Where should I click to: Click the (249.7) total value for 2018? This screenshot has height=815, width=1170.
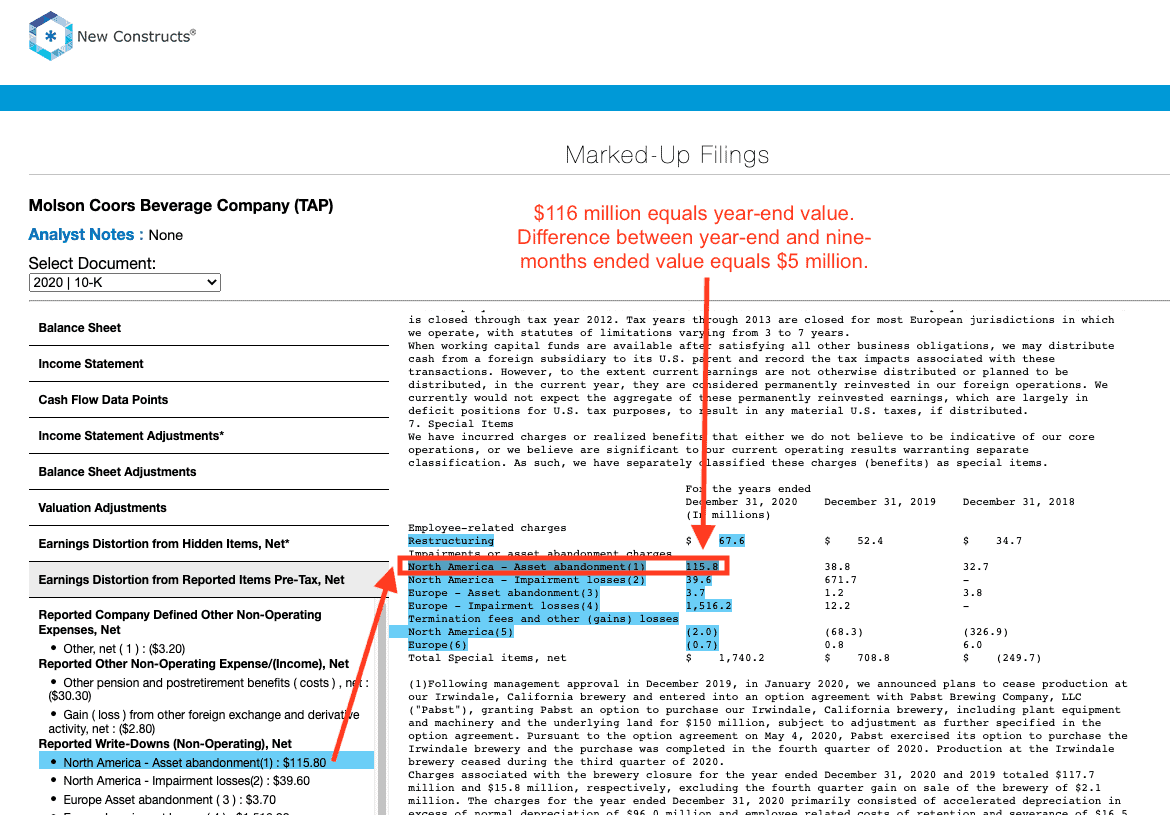pyautogui.click(x=1019, y=658)
